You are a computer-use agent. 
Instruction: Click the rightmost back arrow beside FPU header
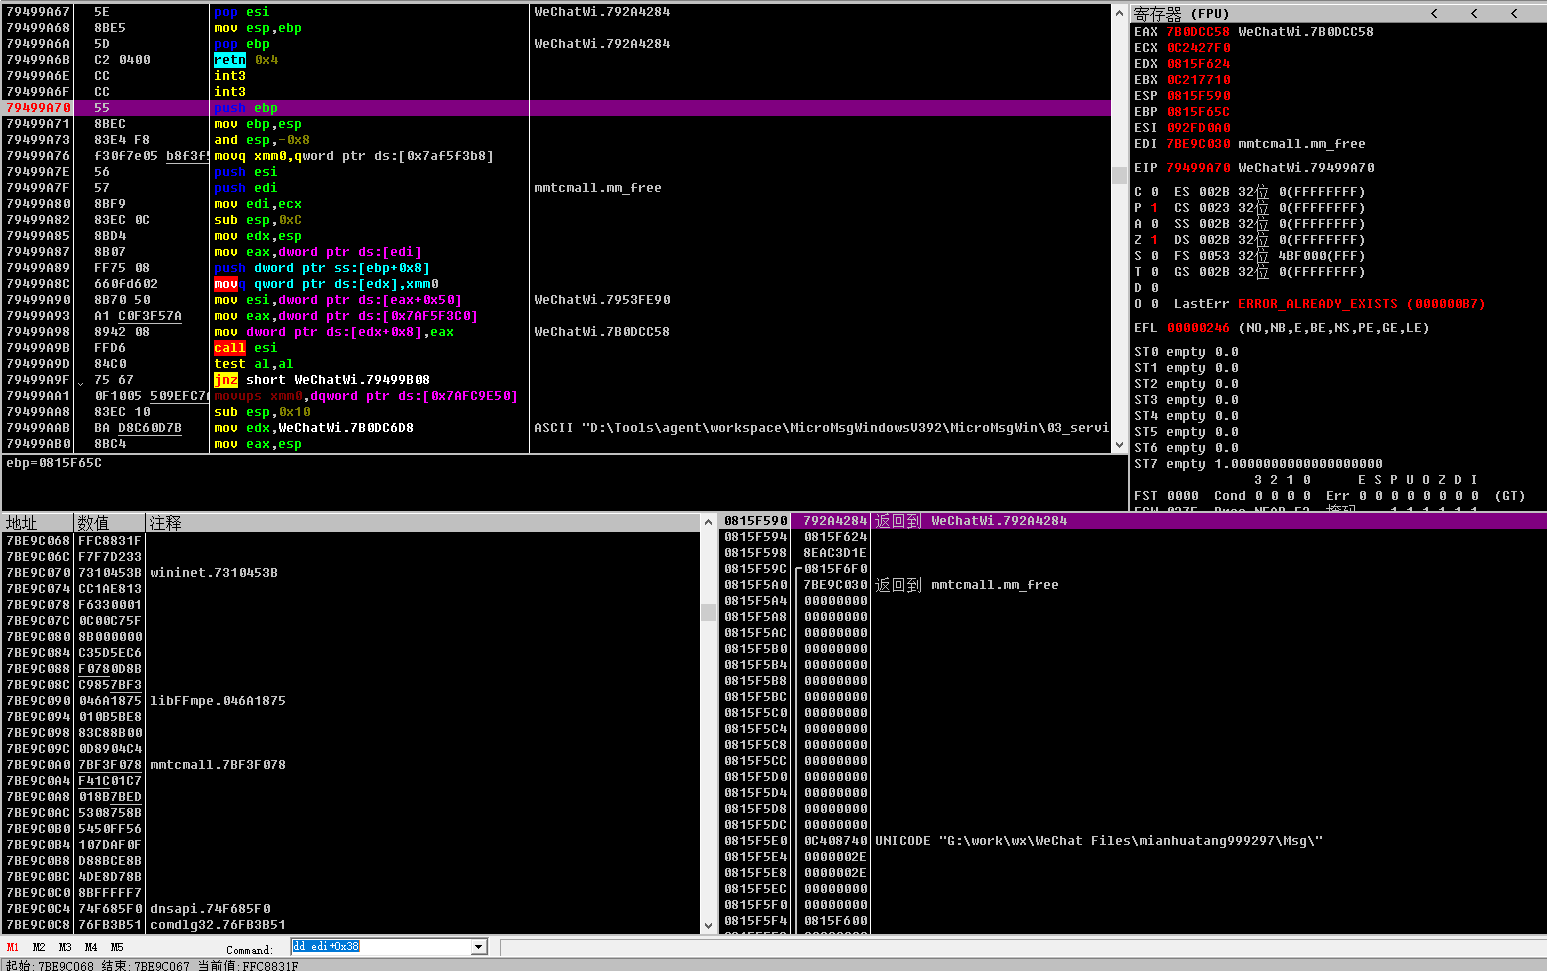click(1514, 13)
